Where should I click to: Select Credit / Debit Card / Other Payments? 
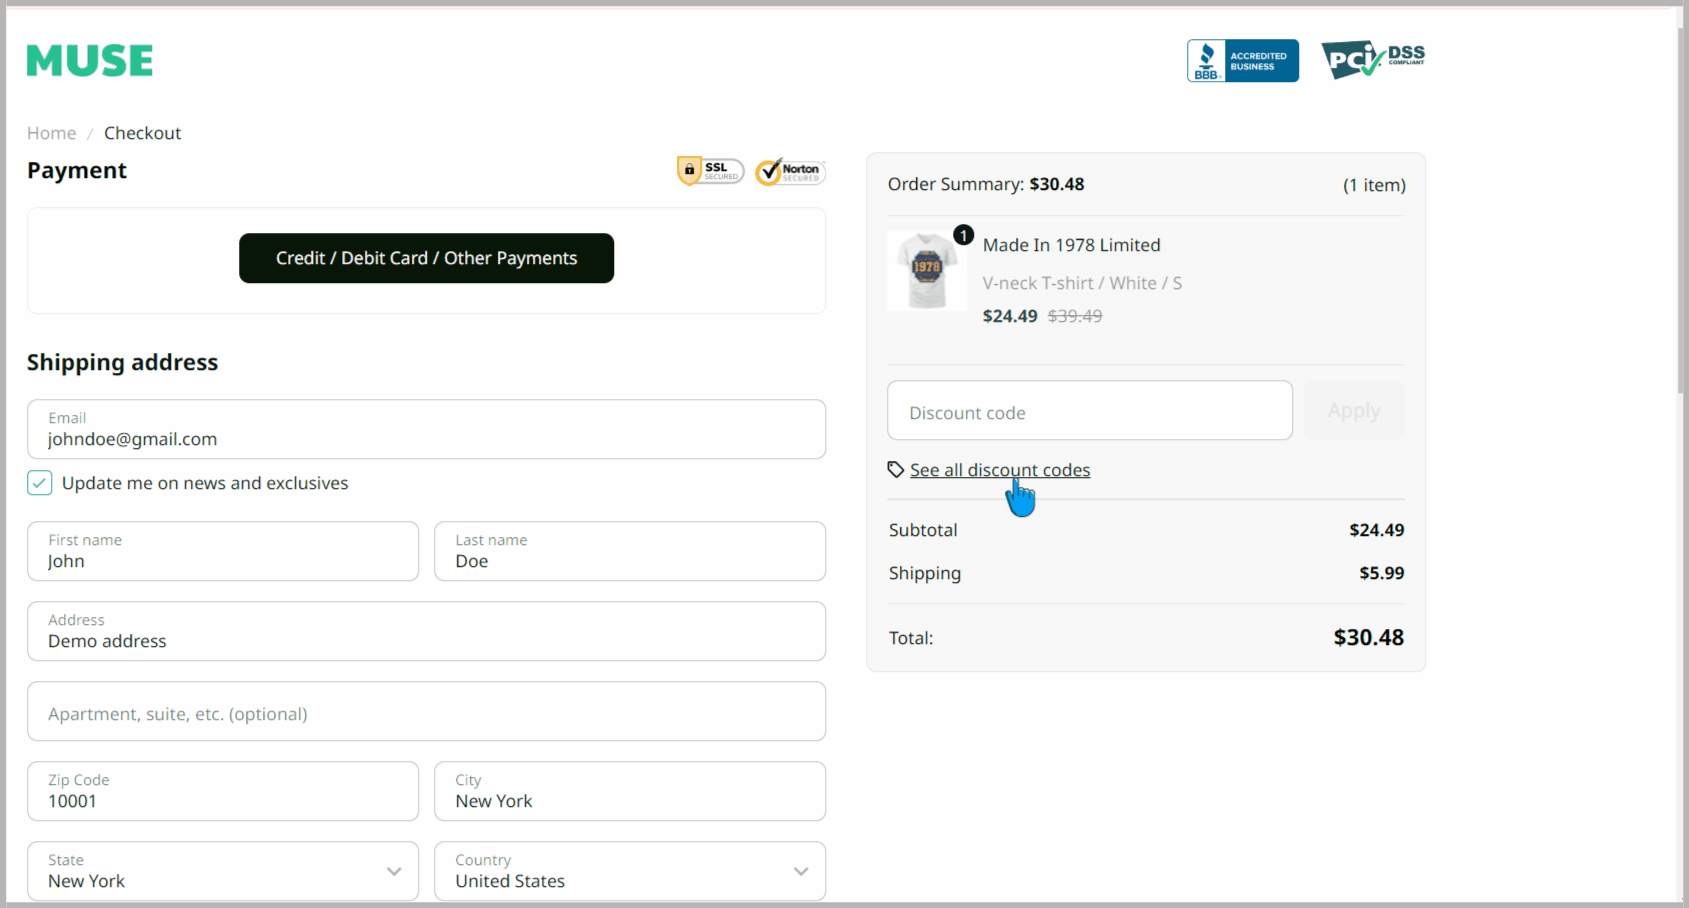tap(426, 258)
